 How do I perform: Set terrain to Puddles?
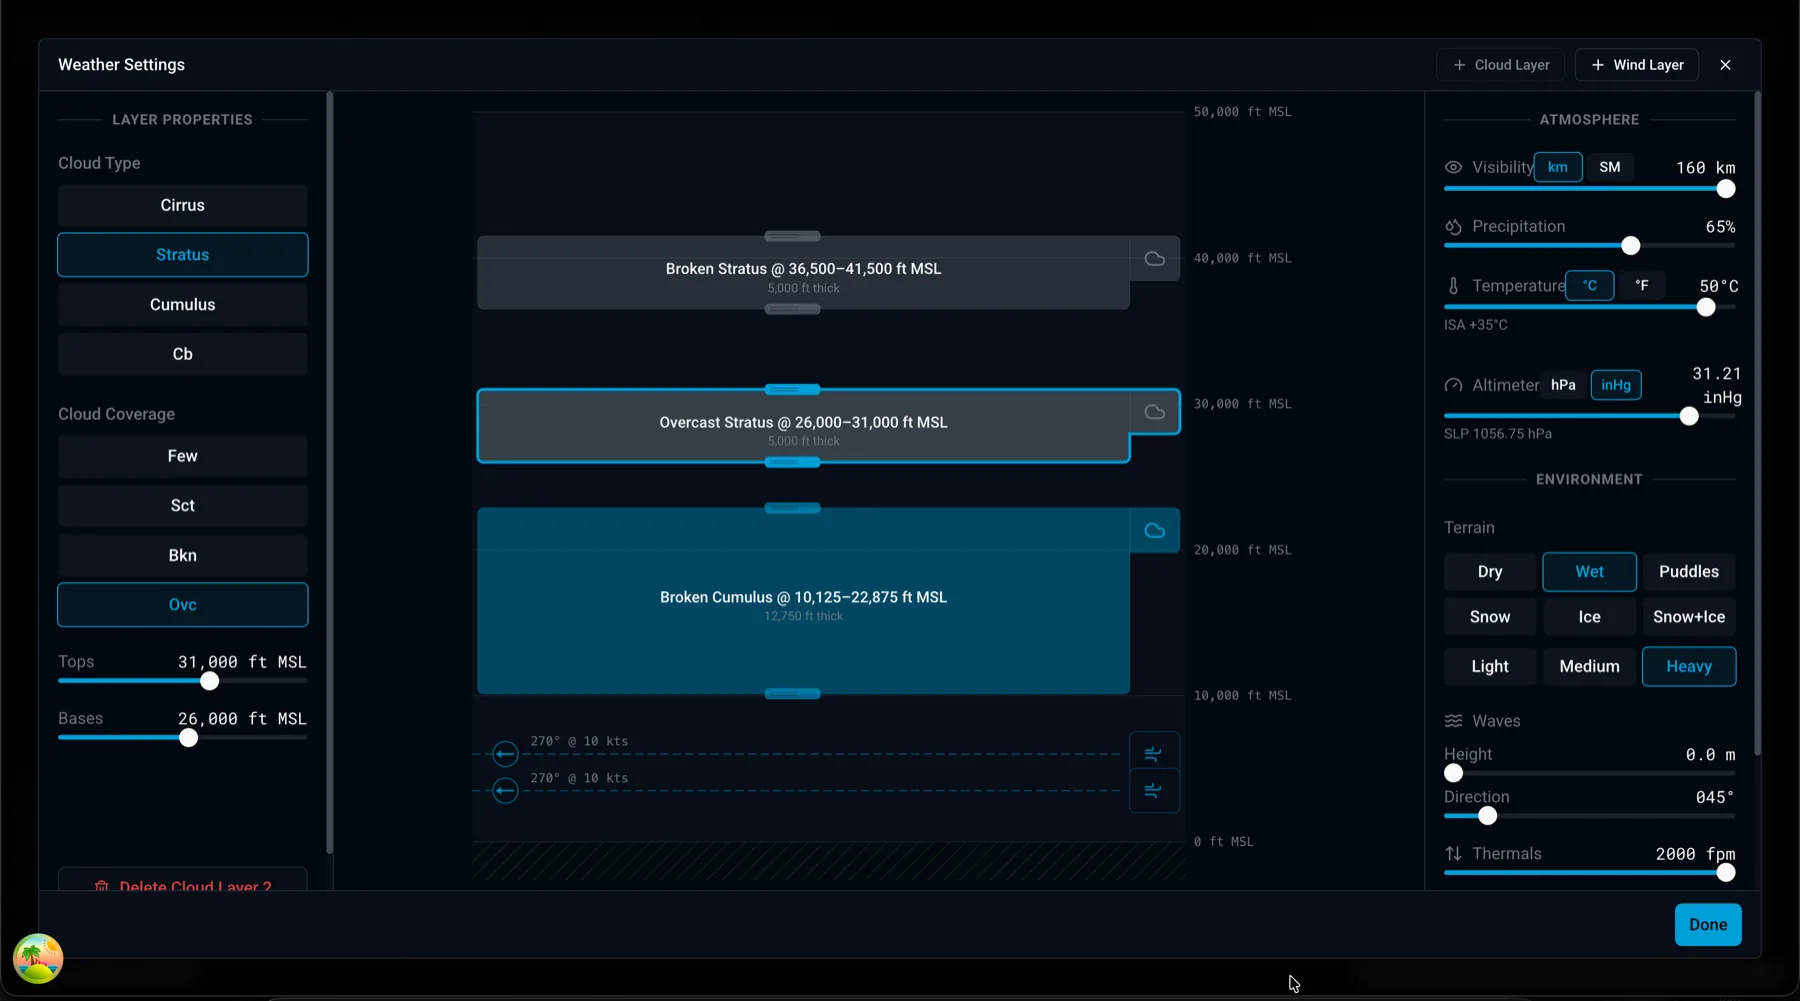pos(1689,572)
